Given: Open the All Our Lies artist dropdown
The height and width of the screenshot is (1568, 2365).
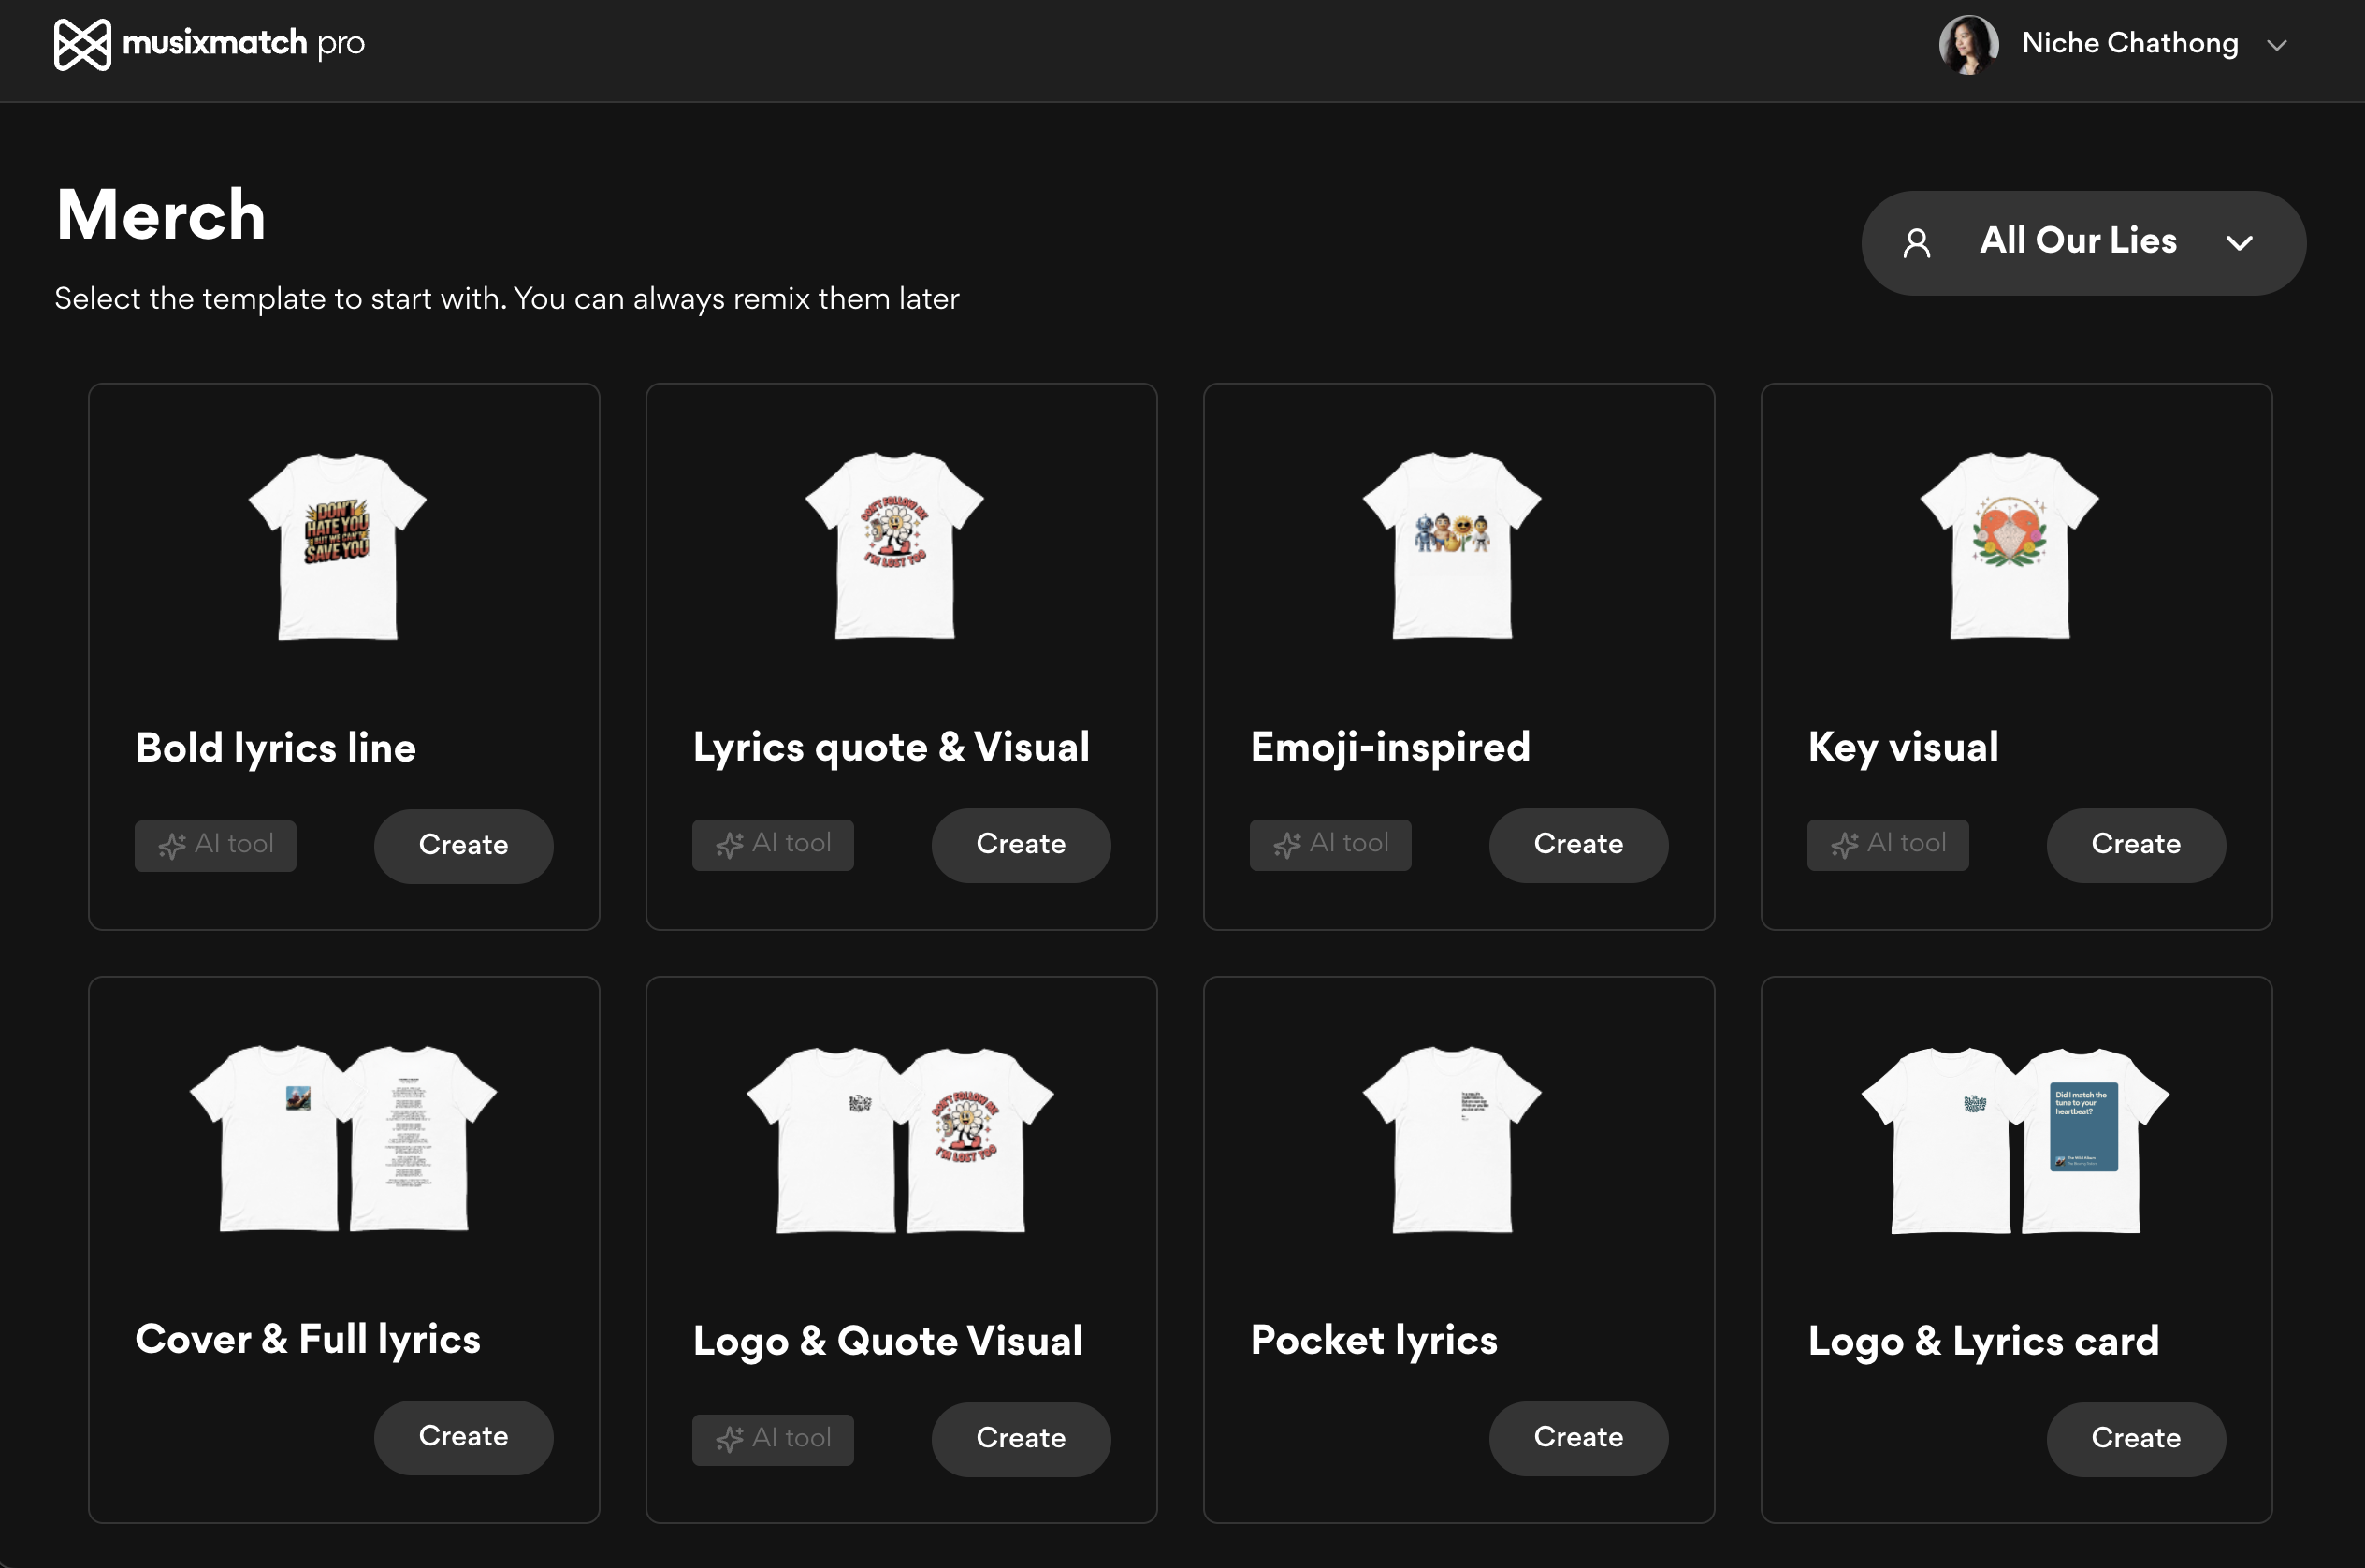Looking at the screenshot, I should (2077, 242).
